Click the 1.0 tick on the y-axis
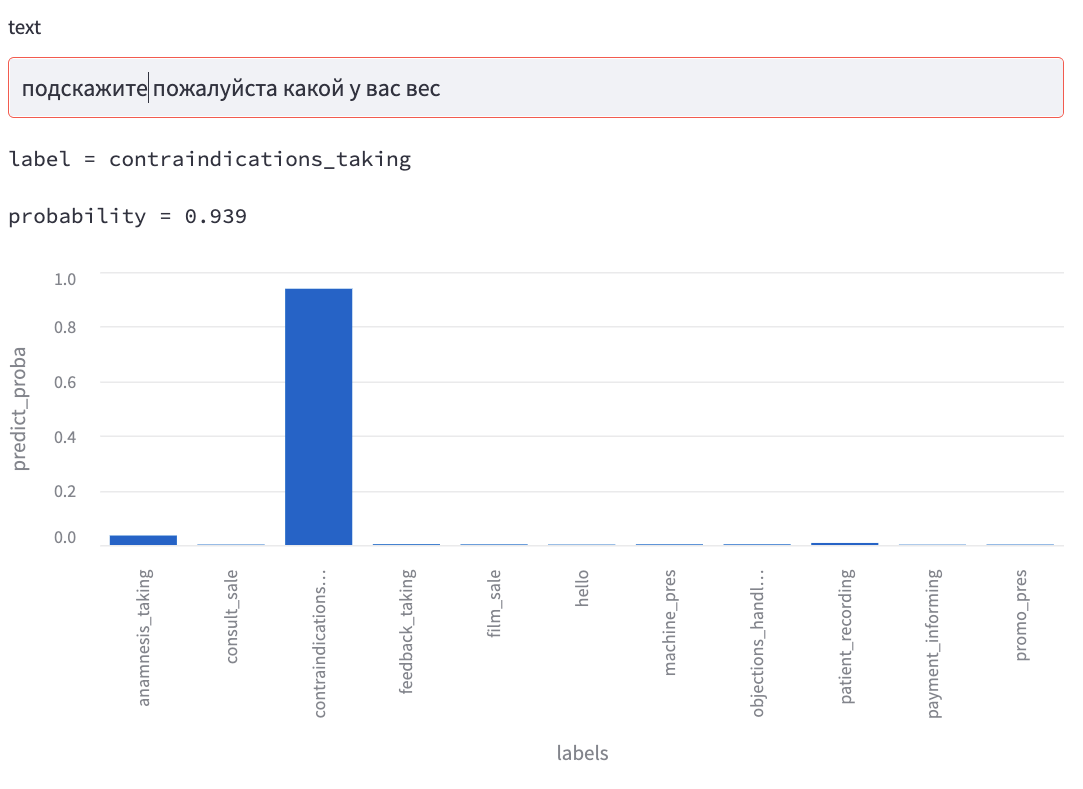Viewport: 1083px width, 789px height. point(64,277)
